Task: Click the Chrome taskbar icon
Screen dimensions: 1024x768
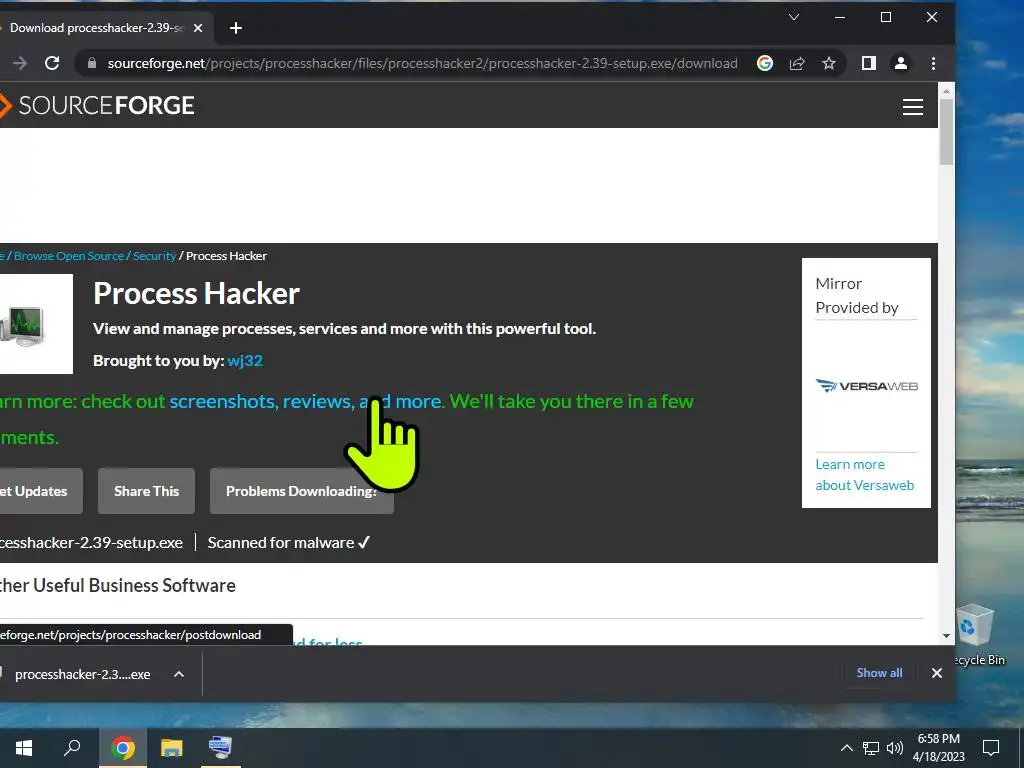Action: click(123, 748)
